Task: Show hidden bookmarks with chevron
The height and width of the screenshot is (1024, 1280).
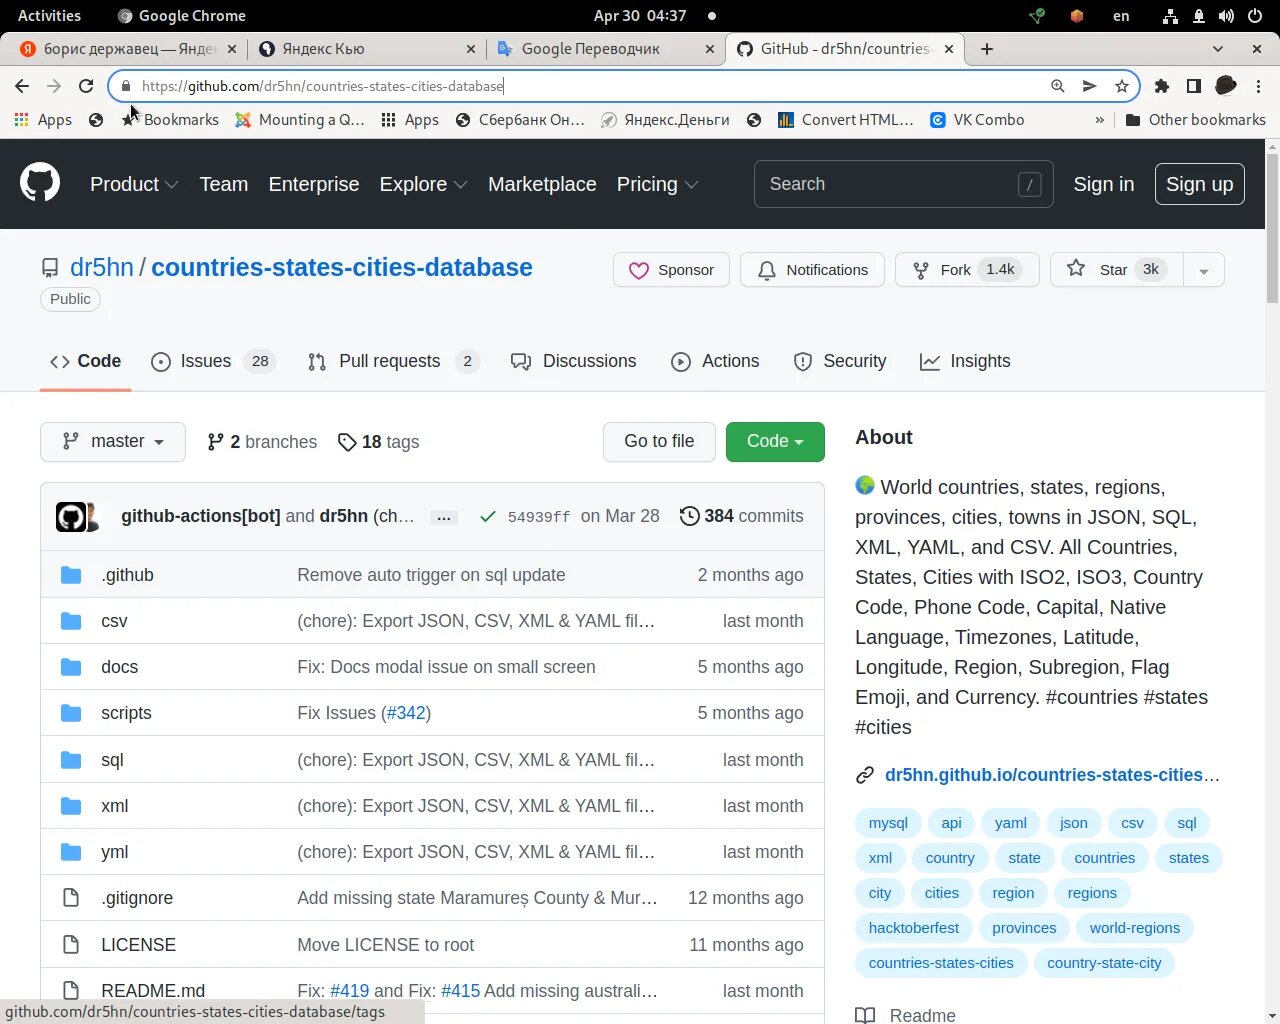Action: tap(1099, 120)
